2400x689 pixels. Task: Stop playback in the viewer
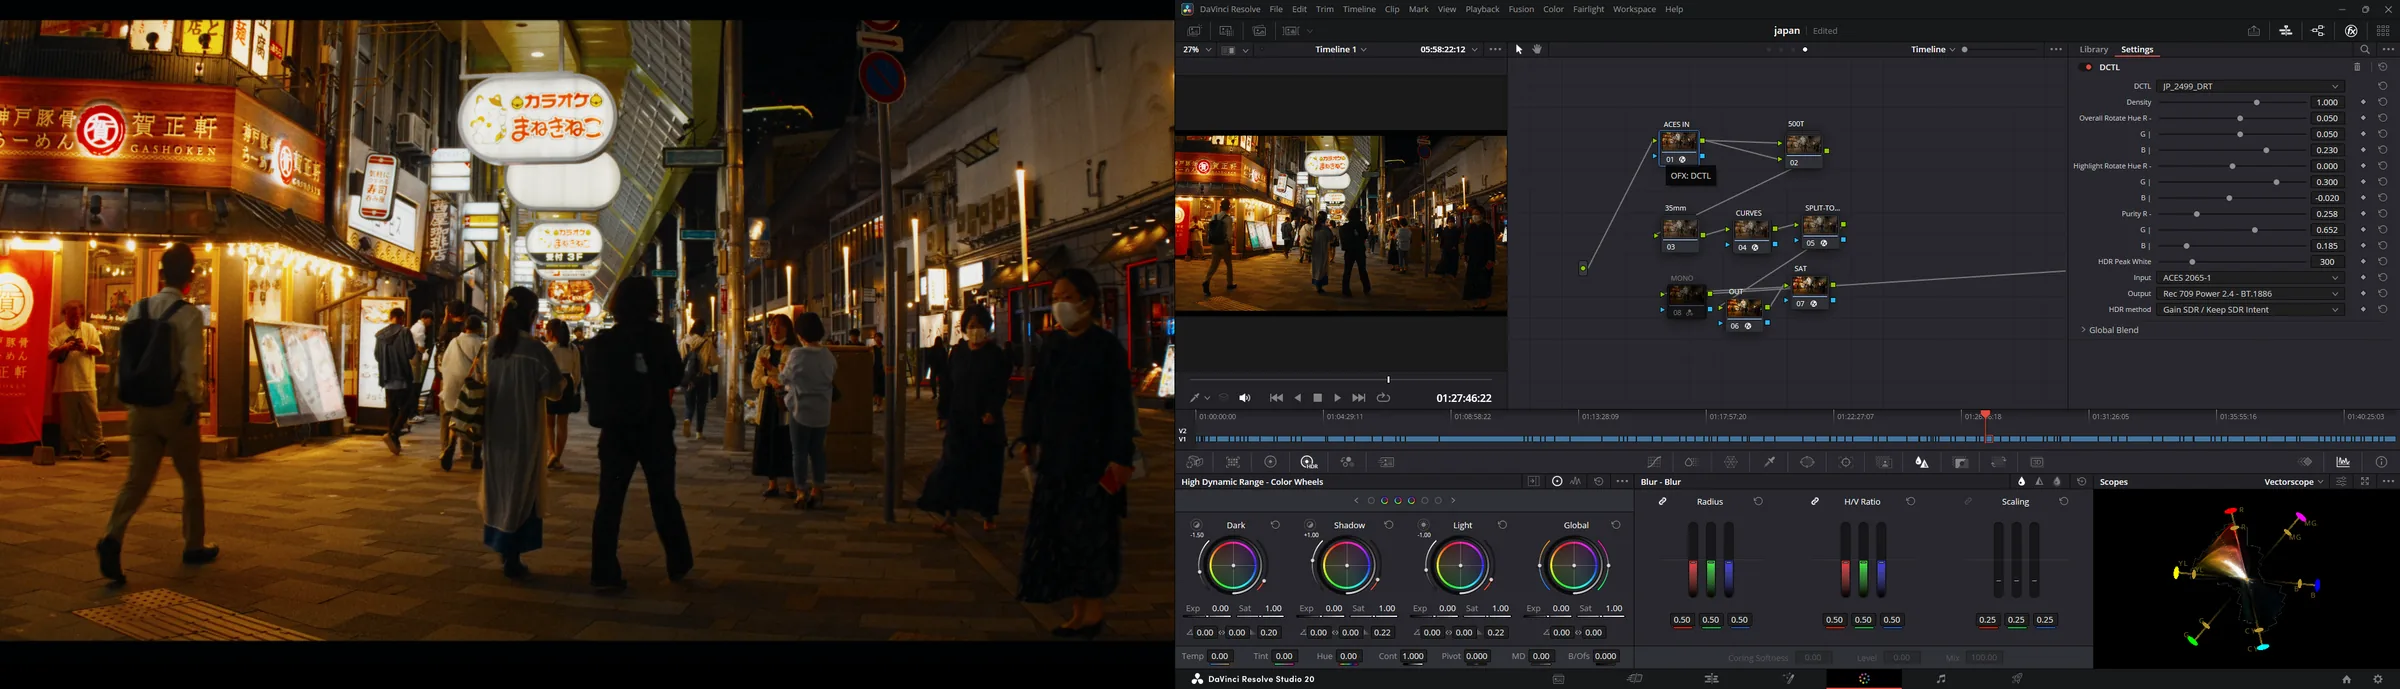point(1318,398)
